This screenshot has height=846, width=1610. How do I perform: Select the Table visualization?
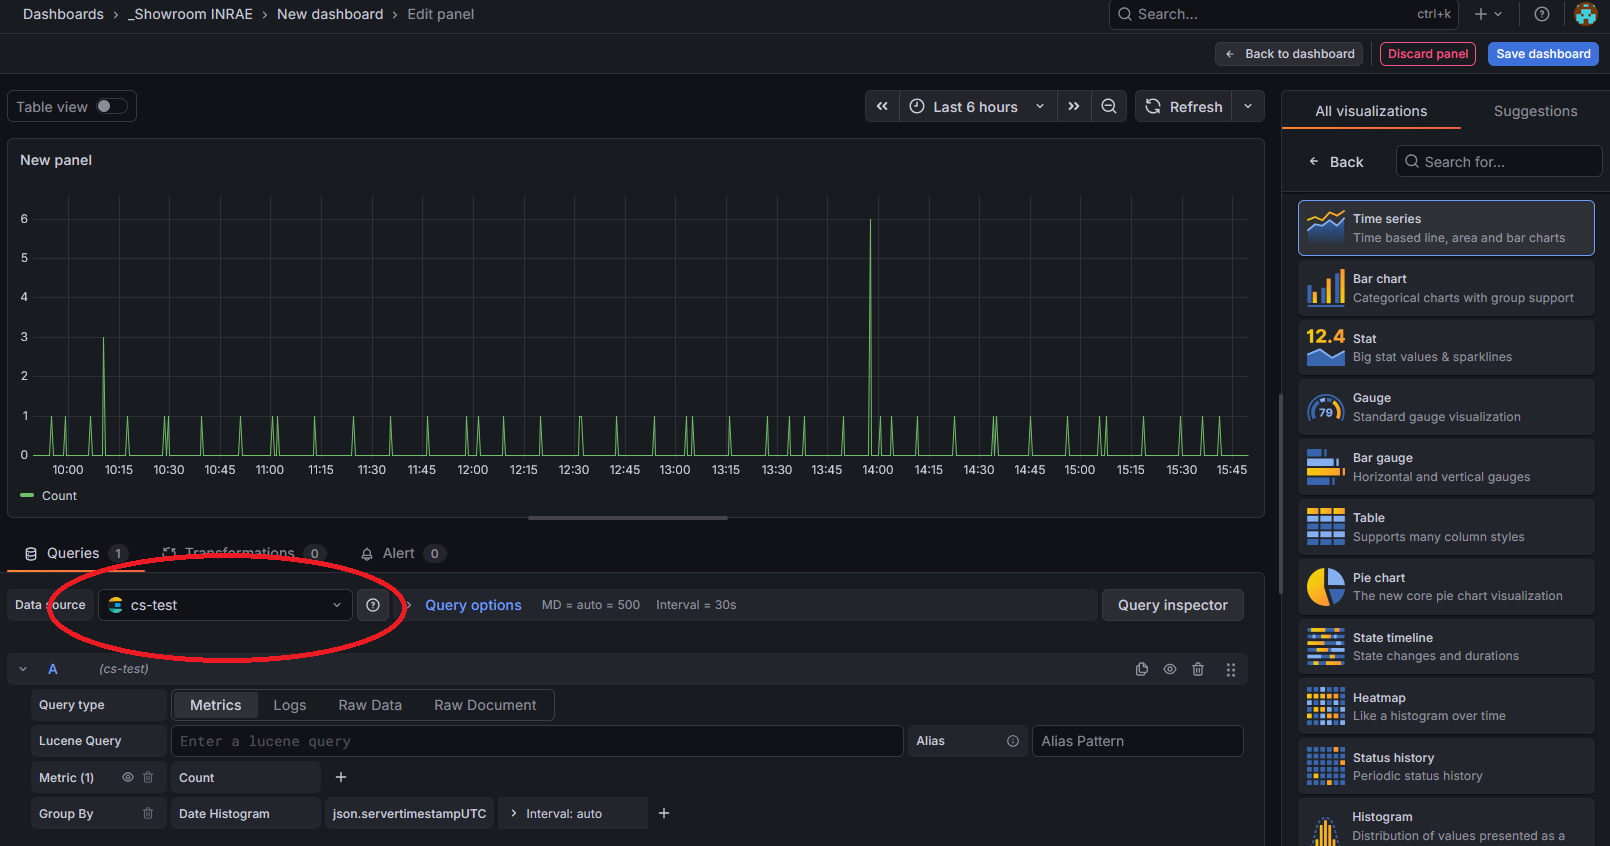pyautogui.click(x=1446, y=527)
